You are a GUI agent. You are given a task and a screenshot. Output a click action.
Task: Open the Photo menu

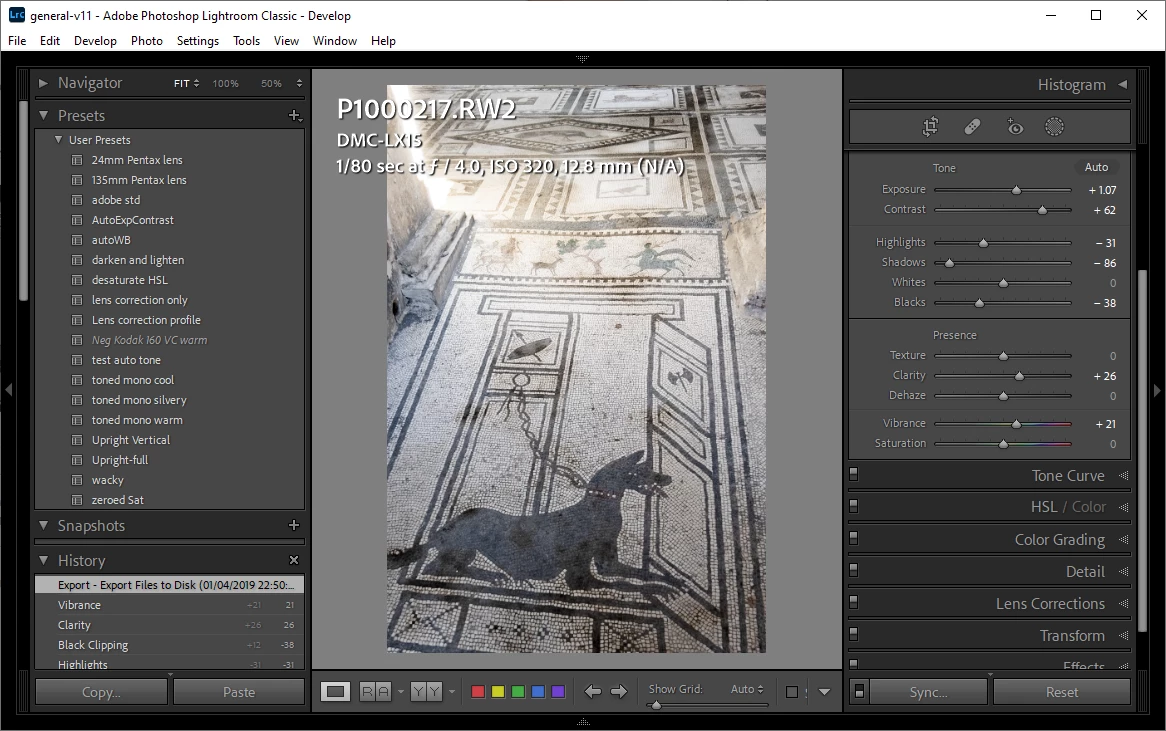(x=146, y=41)
